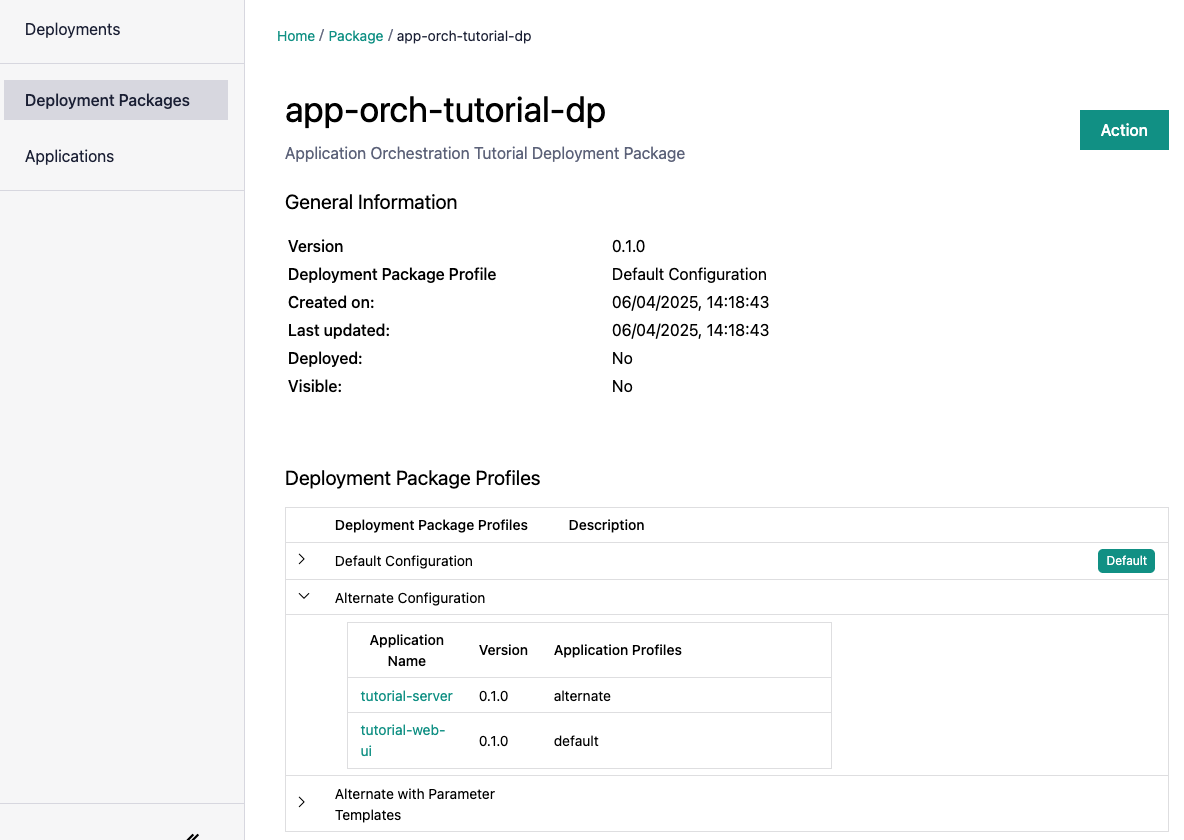The height and width of the screenshot is (840, 1184).
Task: Click the Alternate Configuration profile name
Action: tap(410, 598)
